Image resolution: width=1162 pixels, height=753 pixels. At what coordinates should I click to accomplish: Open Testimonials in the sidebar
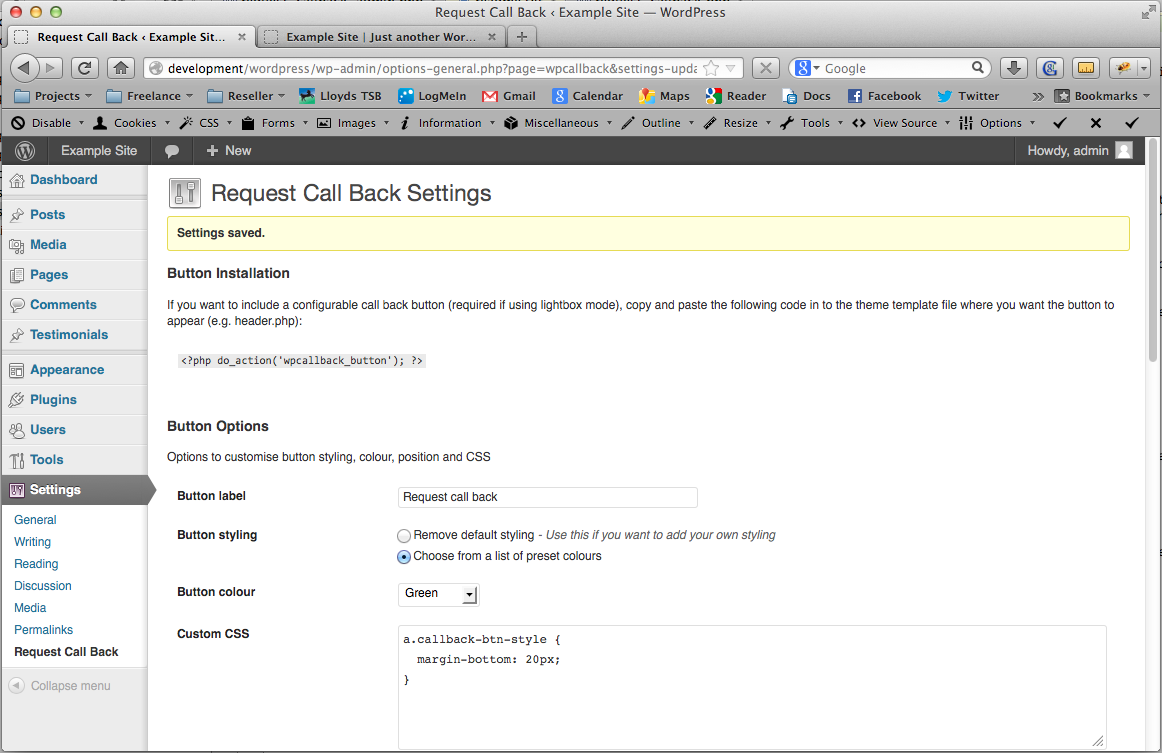click(x=69, y=334)
